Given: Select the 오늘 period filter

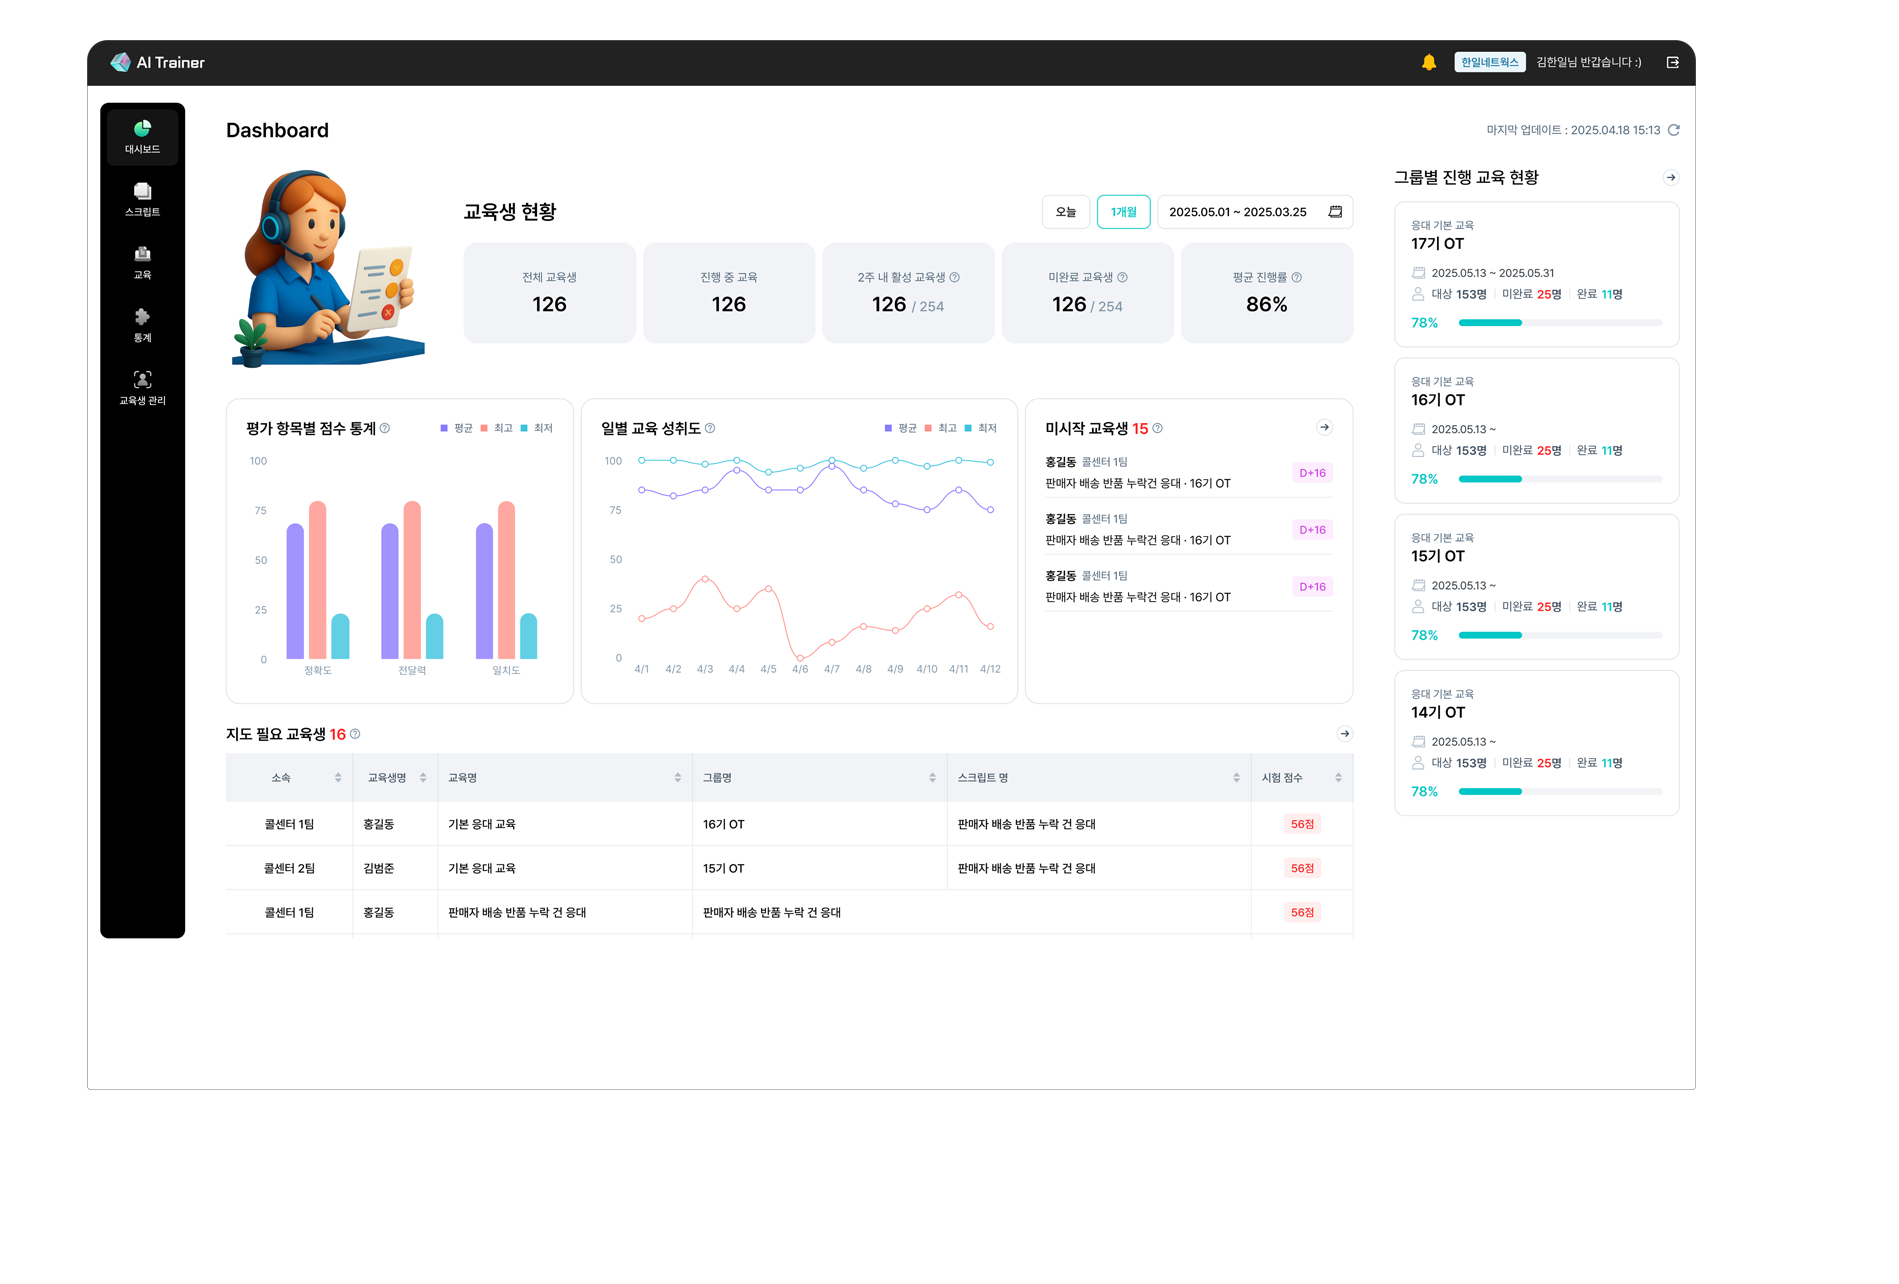Looking at the screenshot, I should [1066, 212].
